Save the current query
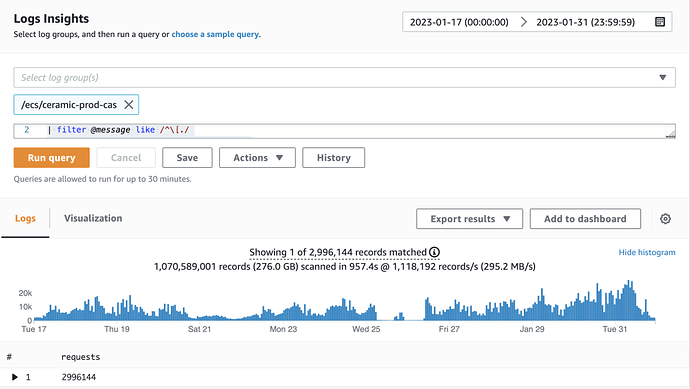 pyautogui.click(x=187, y=158)
